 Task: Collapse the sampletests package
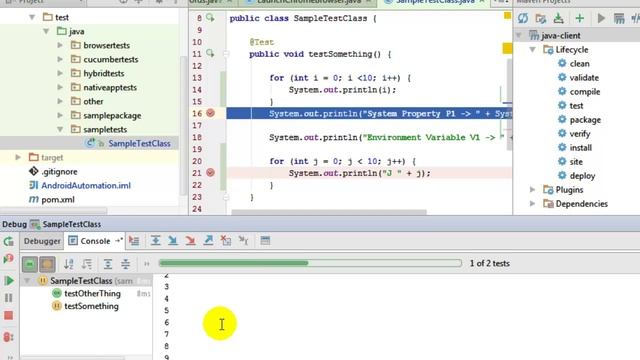coord(60,129)
